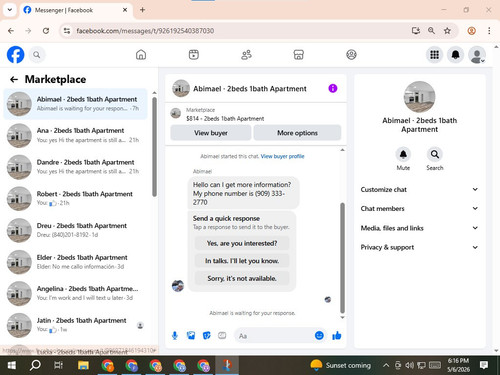Screen dimensions: 500x375
Task: Send quick reply 'Yes, are you interested?'
Action: 242,243
